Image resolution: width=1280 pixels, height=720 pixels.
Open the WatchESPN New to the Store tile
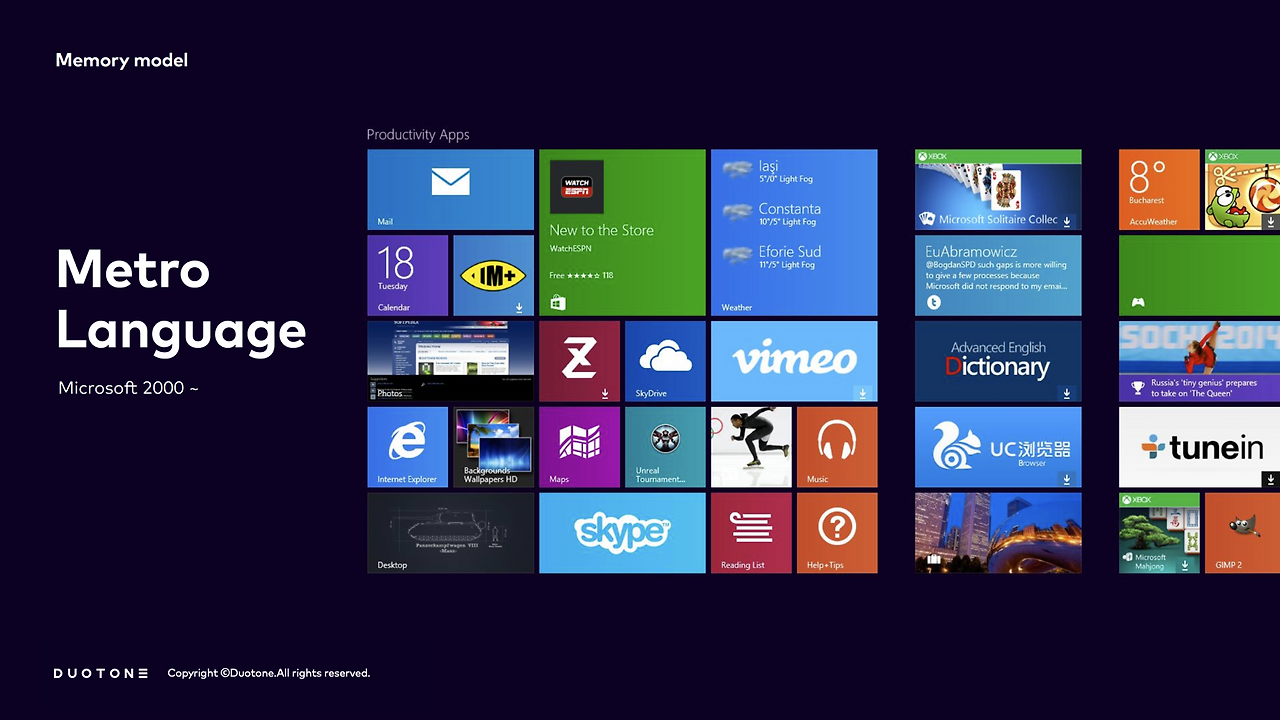click(622, 233)
